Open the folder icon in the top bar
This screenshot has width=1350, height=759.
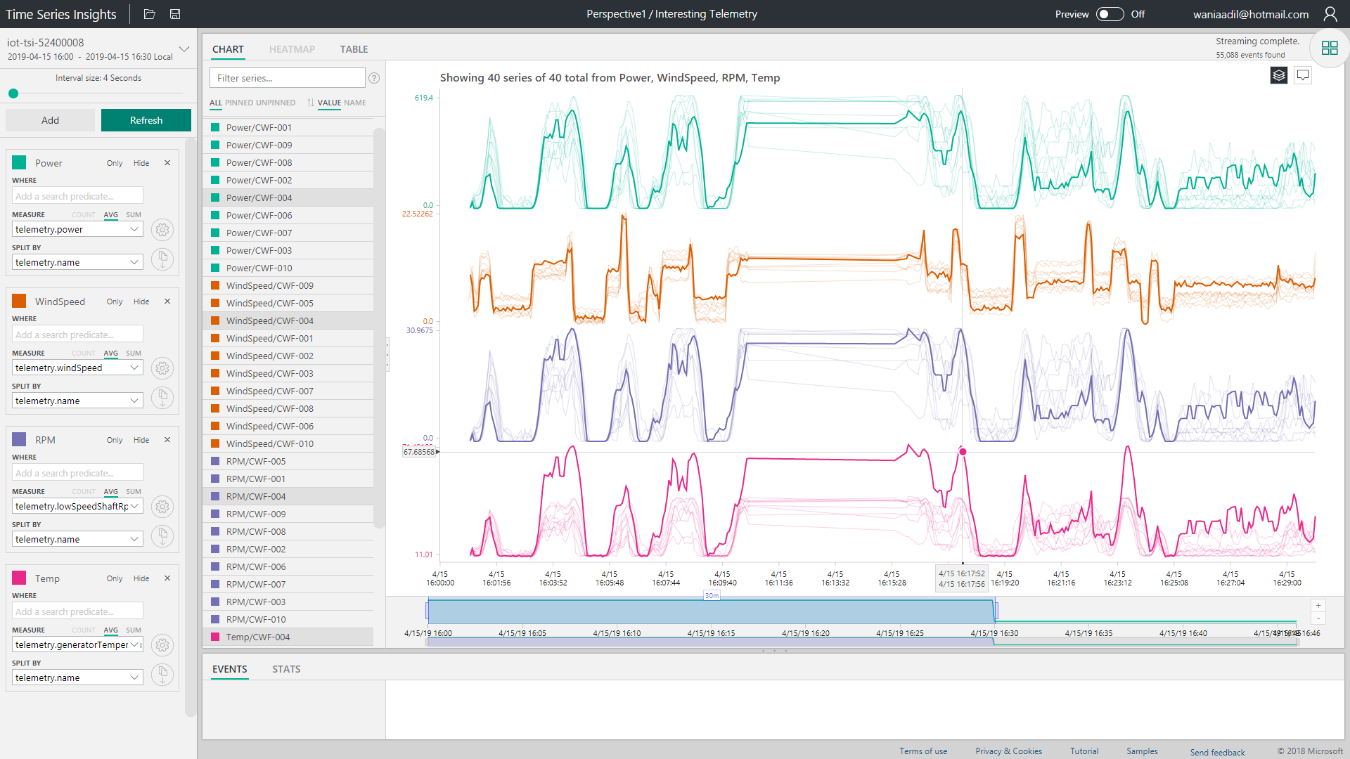[x=149, y=14]
